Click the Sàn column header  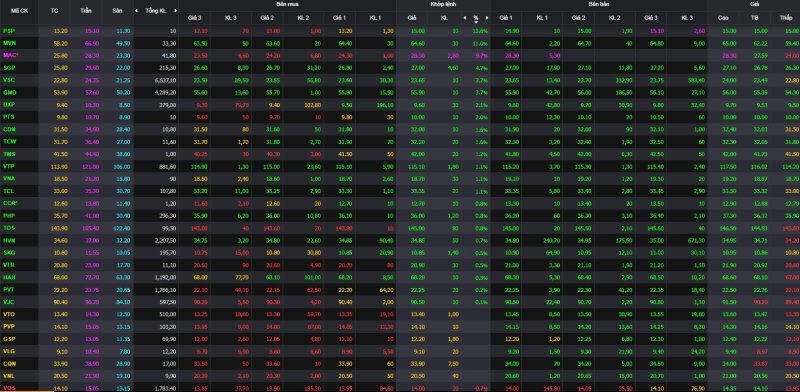117,10
